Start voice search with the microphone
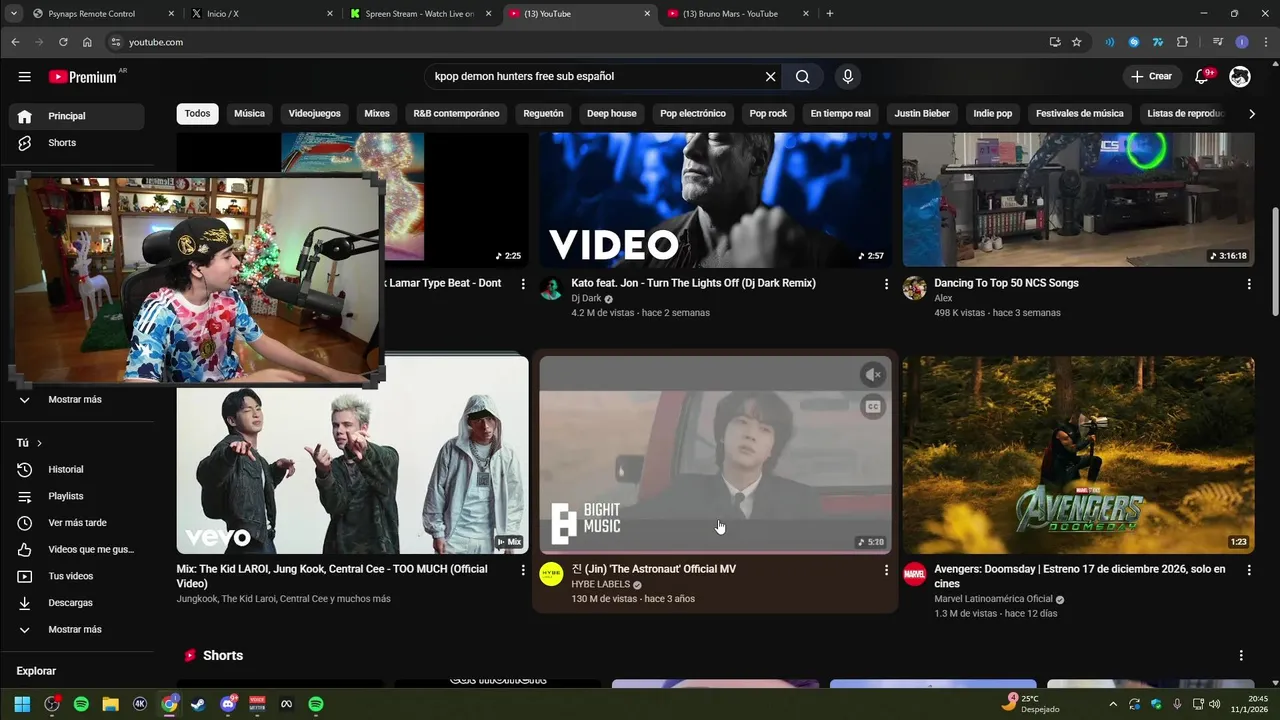Image resolution: width=1280 pixels, height=720 pixels. [x=847, y=77]
